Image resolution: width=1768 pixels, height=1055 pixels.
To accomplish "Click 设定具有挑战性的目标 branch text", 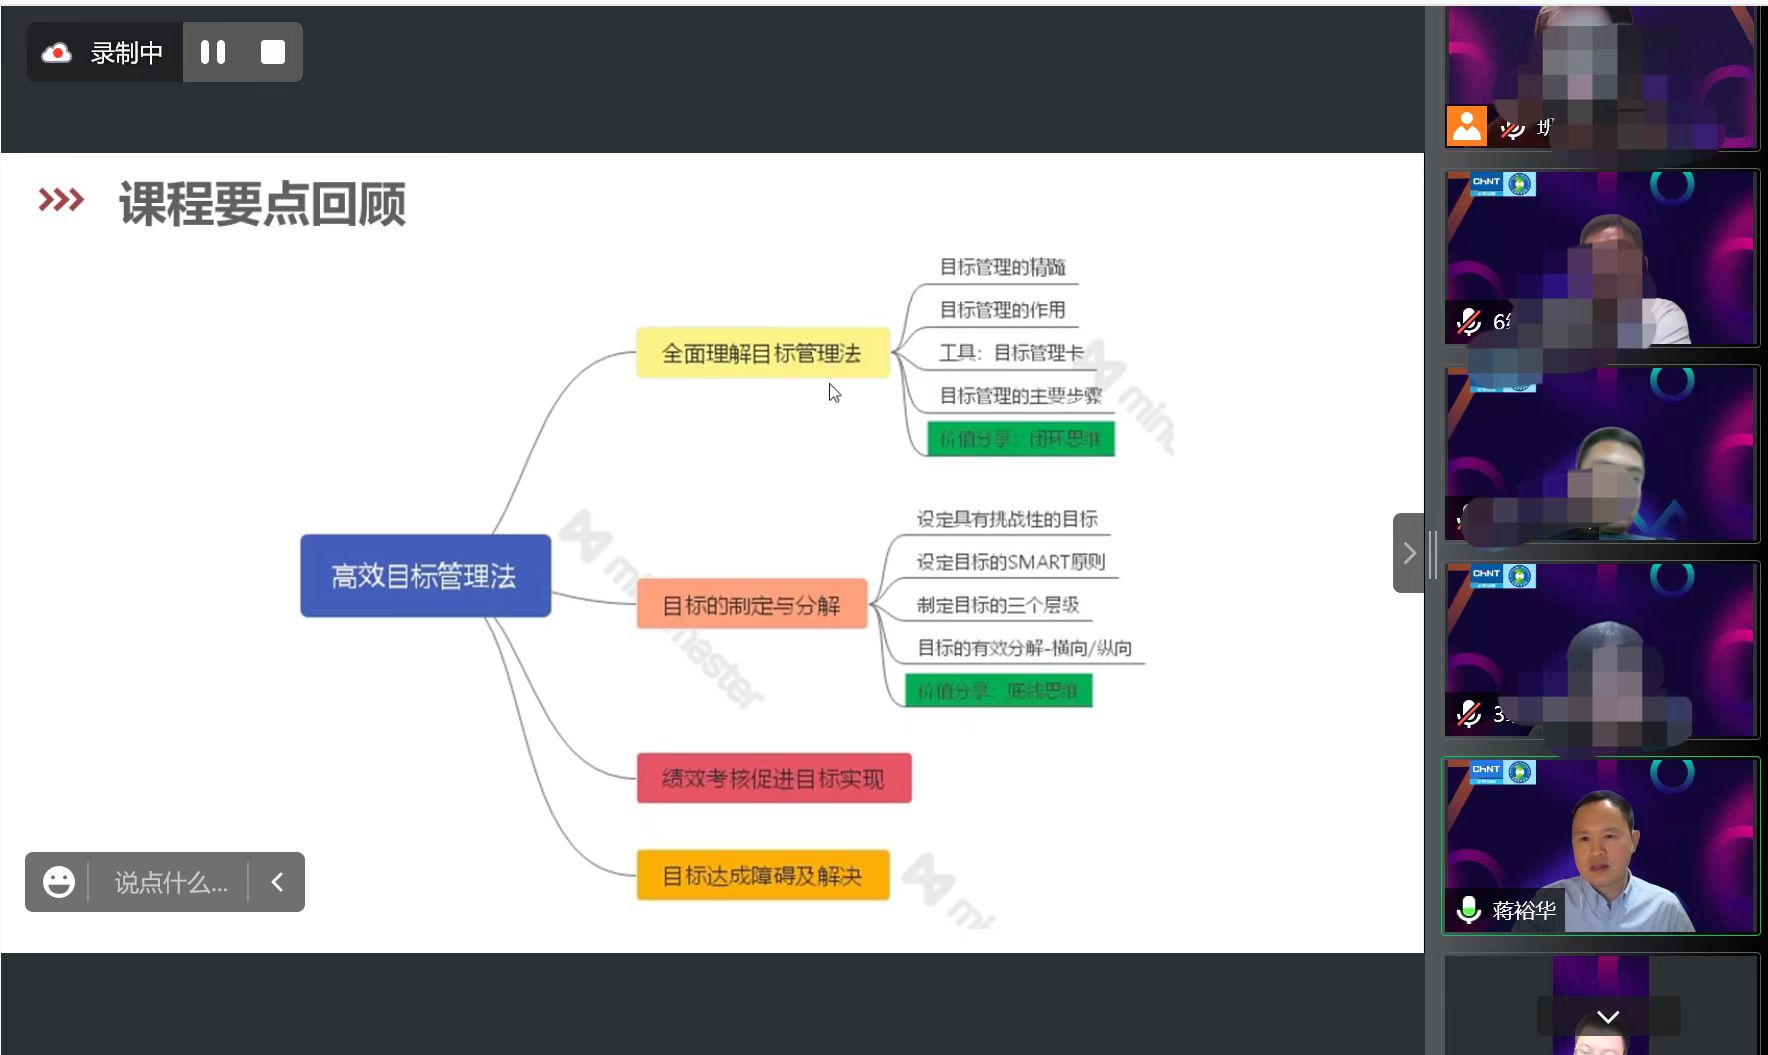I will click(1007, 519).
